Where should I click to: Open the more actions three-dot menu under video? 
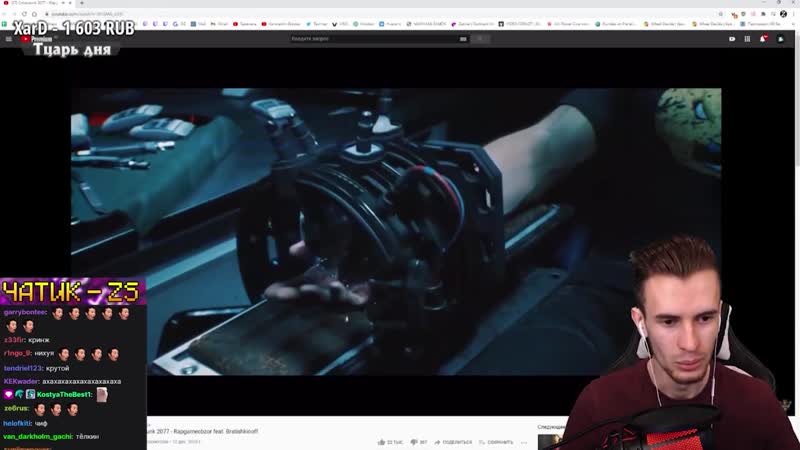(524, 442)
